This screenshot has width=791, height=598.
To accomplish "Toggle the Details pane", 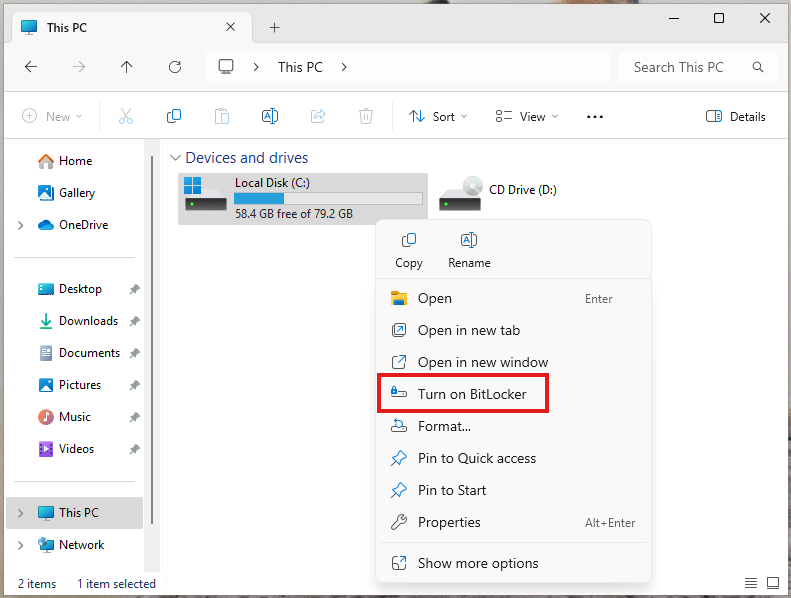I will coord(736,117).
